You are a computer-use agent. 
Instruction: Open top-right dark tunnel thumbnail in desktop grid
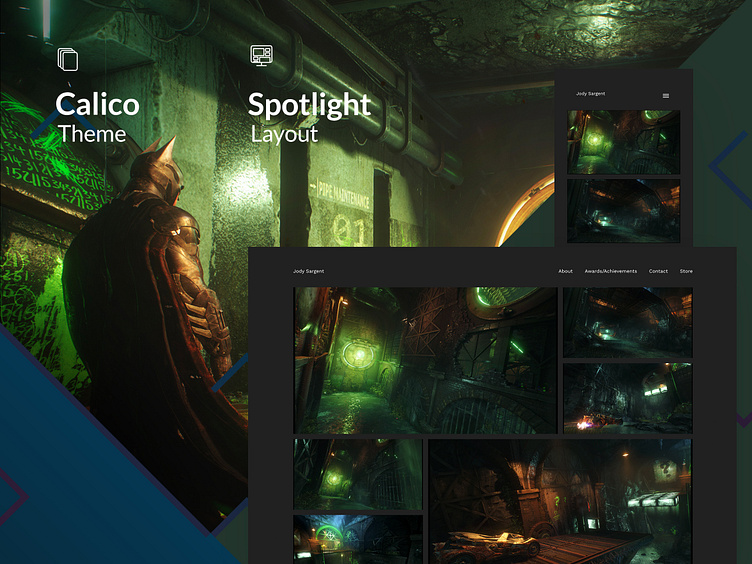point(628,322)
